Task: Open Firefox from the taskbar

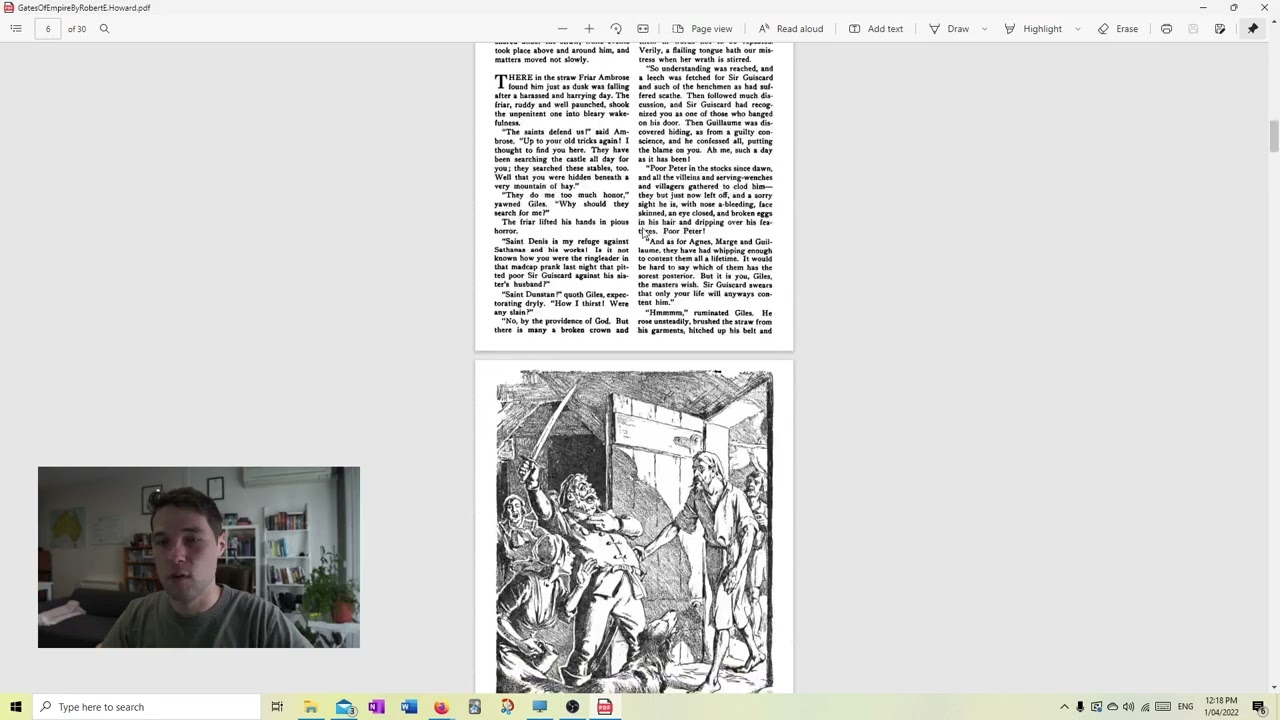Action: tap(441, 707)
